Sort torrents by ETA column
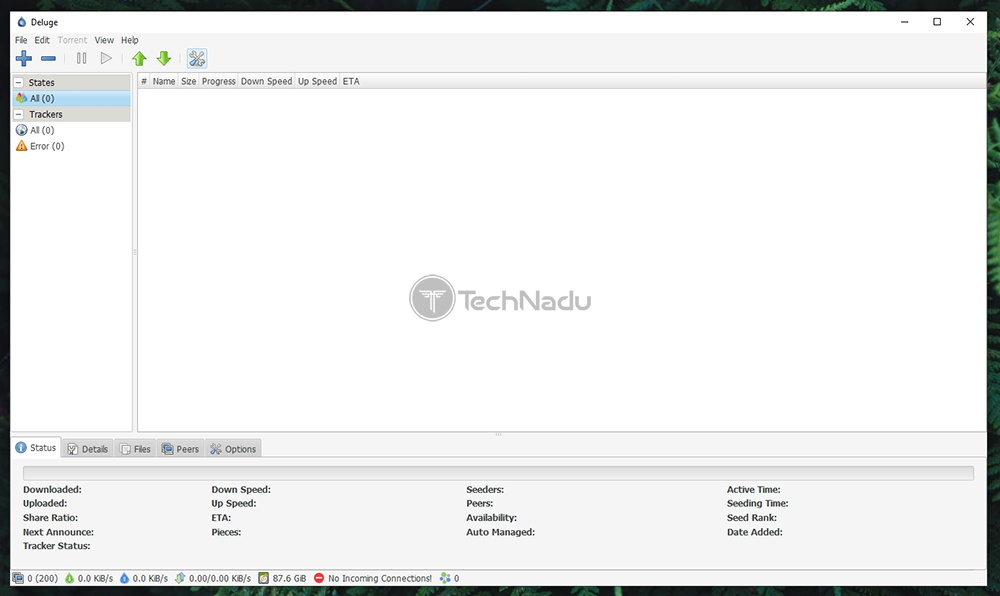Viewport: 1000px width, 596px height. 351,82
